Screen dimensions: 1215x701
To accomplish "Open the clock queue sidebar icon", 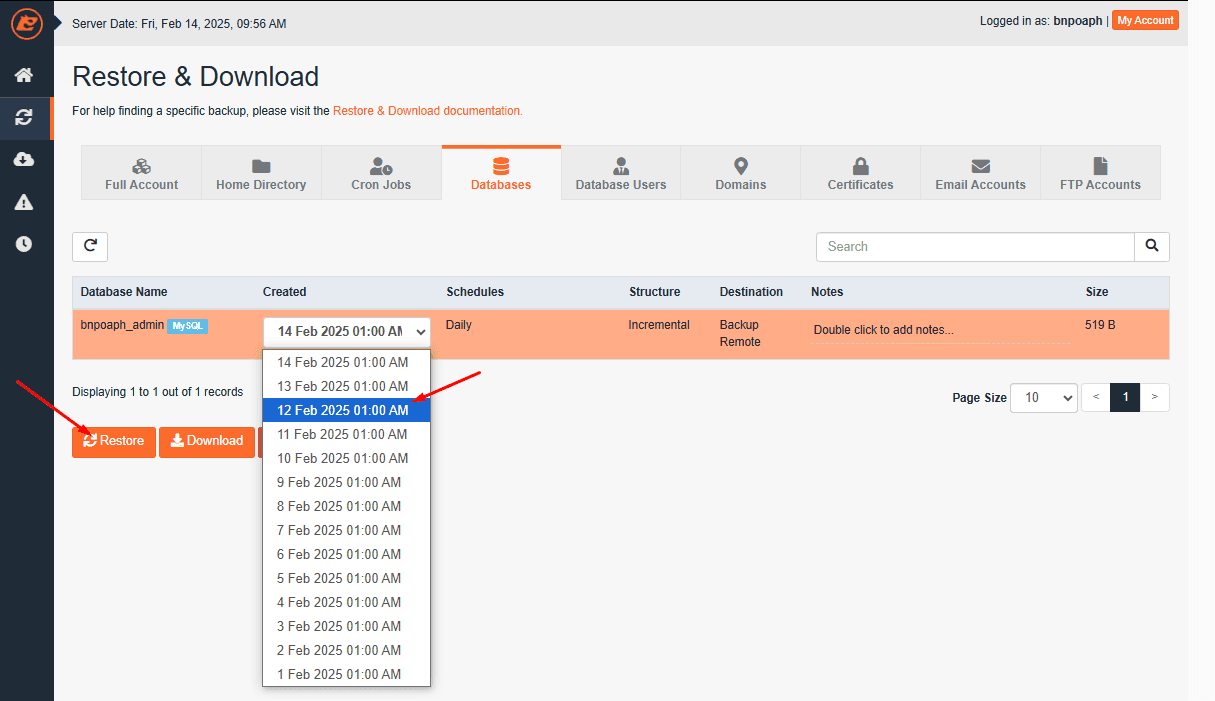I will (24, 244).
